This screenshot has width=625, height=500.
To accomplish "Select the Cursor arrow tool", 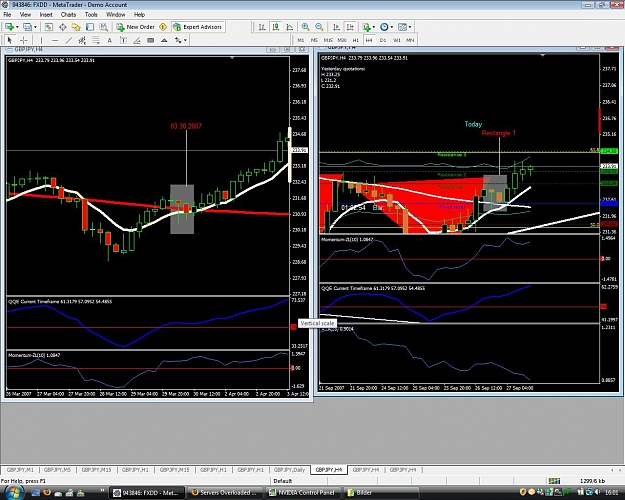I will coord(10,40).
